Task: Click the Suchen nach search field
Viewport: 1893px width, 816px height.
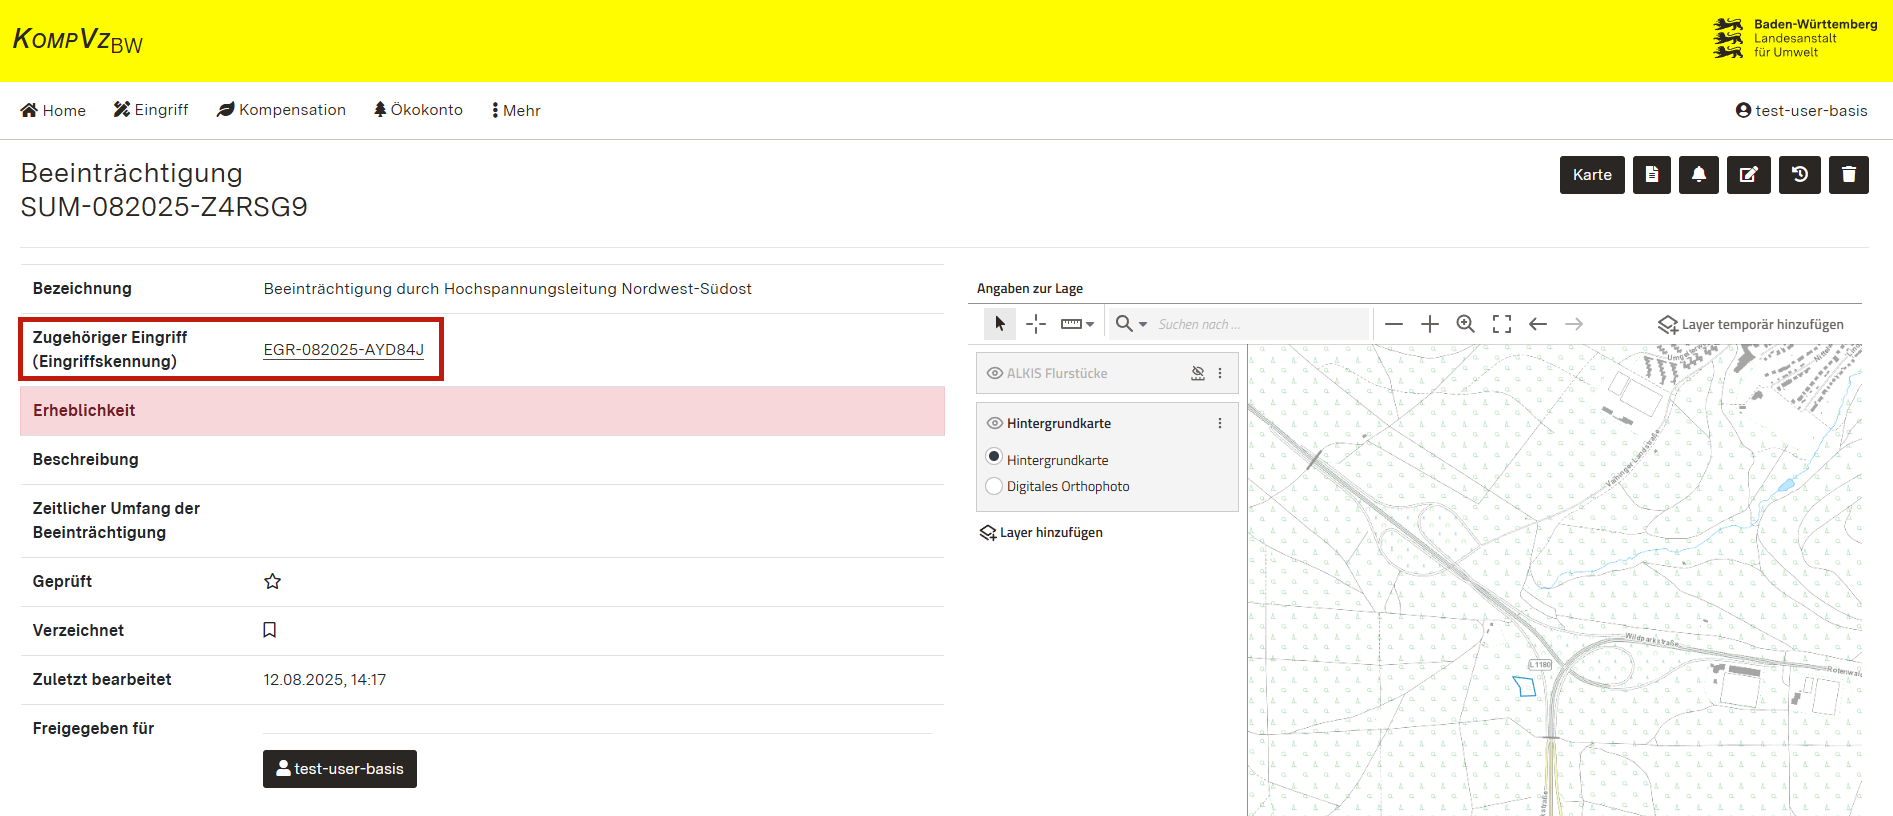Action: pos(1258,324)
